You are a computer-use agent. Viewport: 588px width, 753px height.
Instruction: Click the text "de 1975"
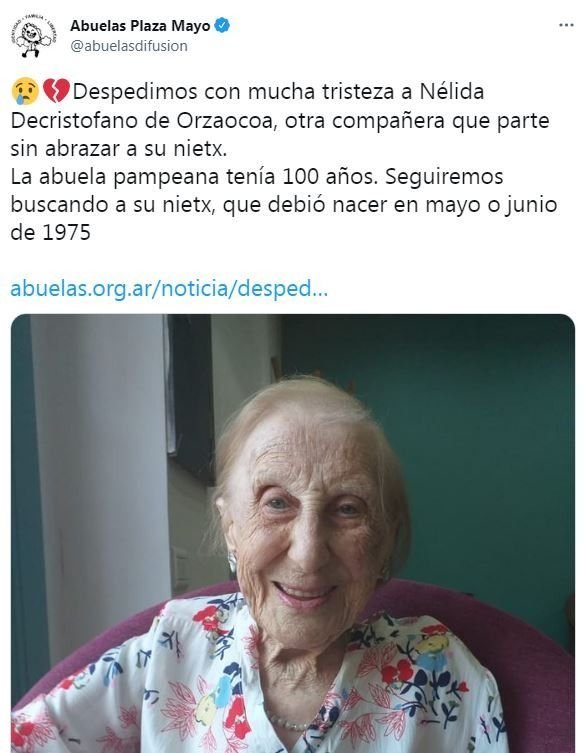50,233
